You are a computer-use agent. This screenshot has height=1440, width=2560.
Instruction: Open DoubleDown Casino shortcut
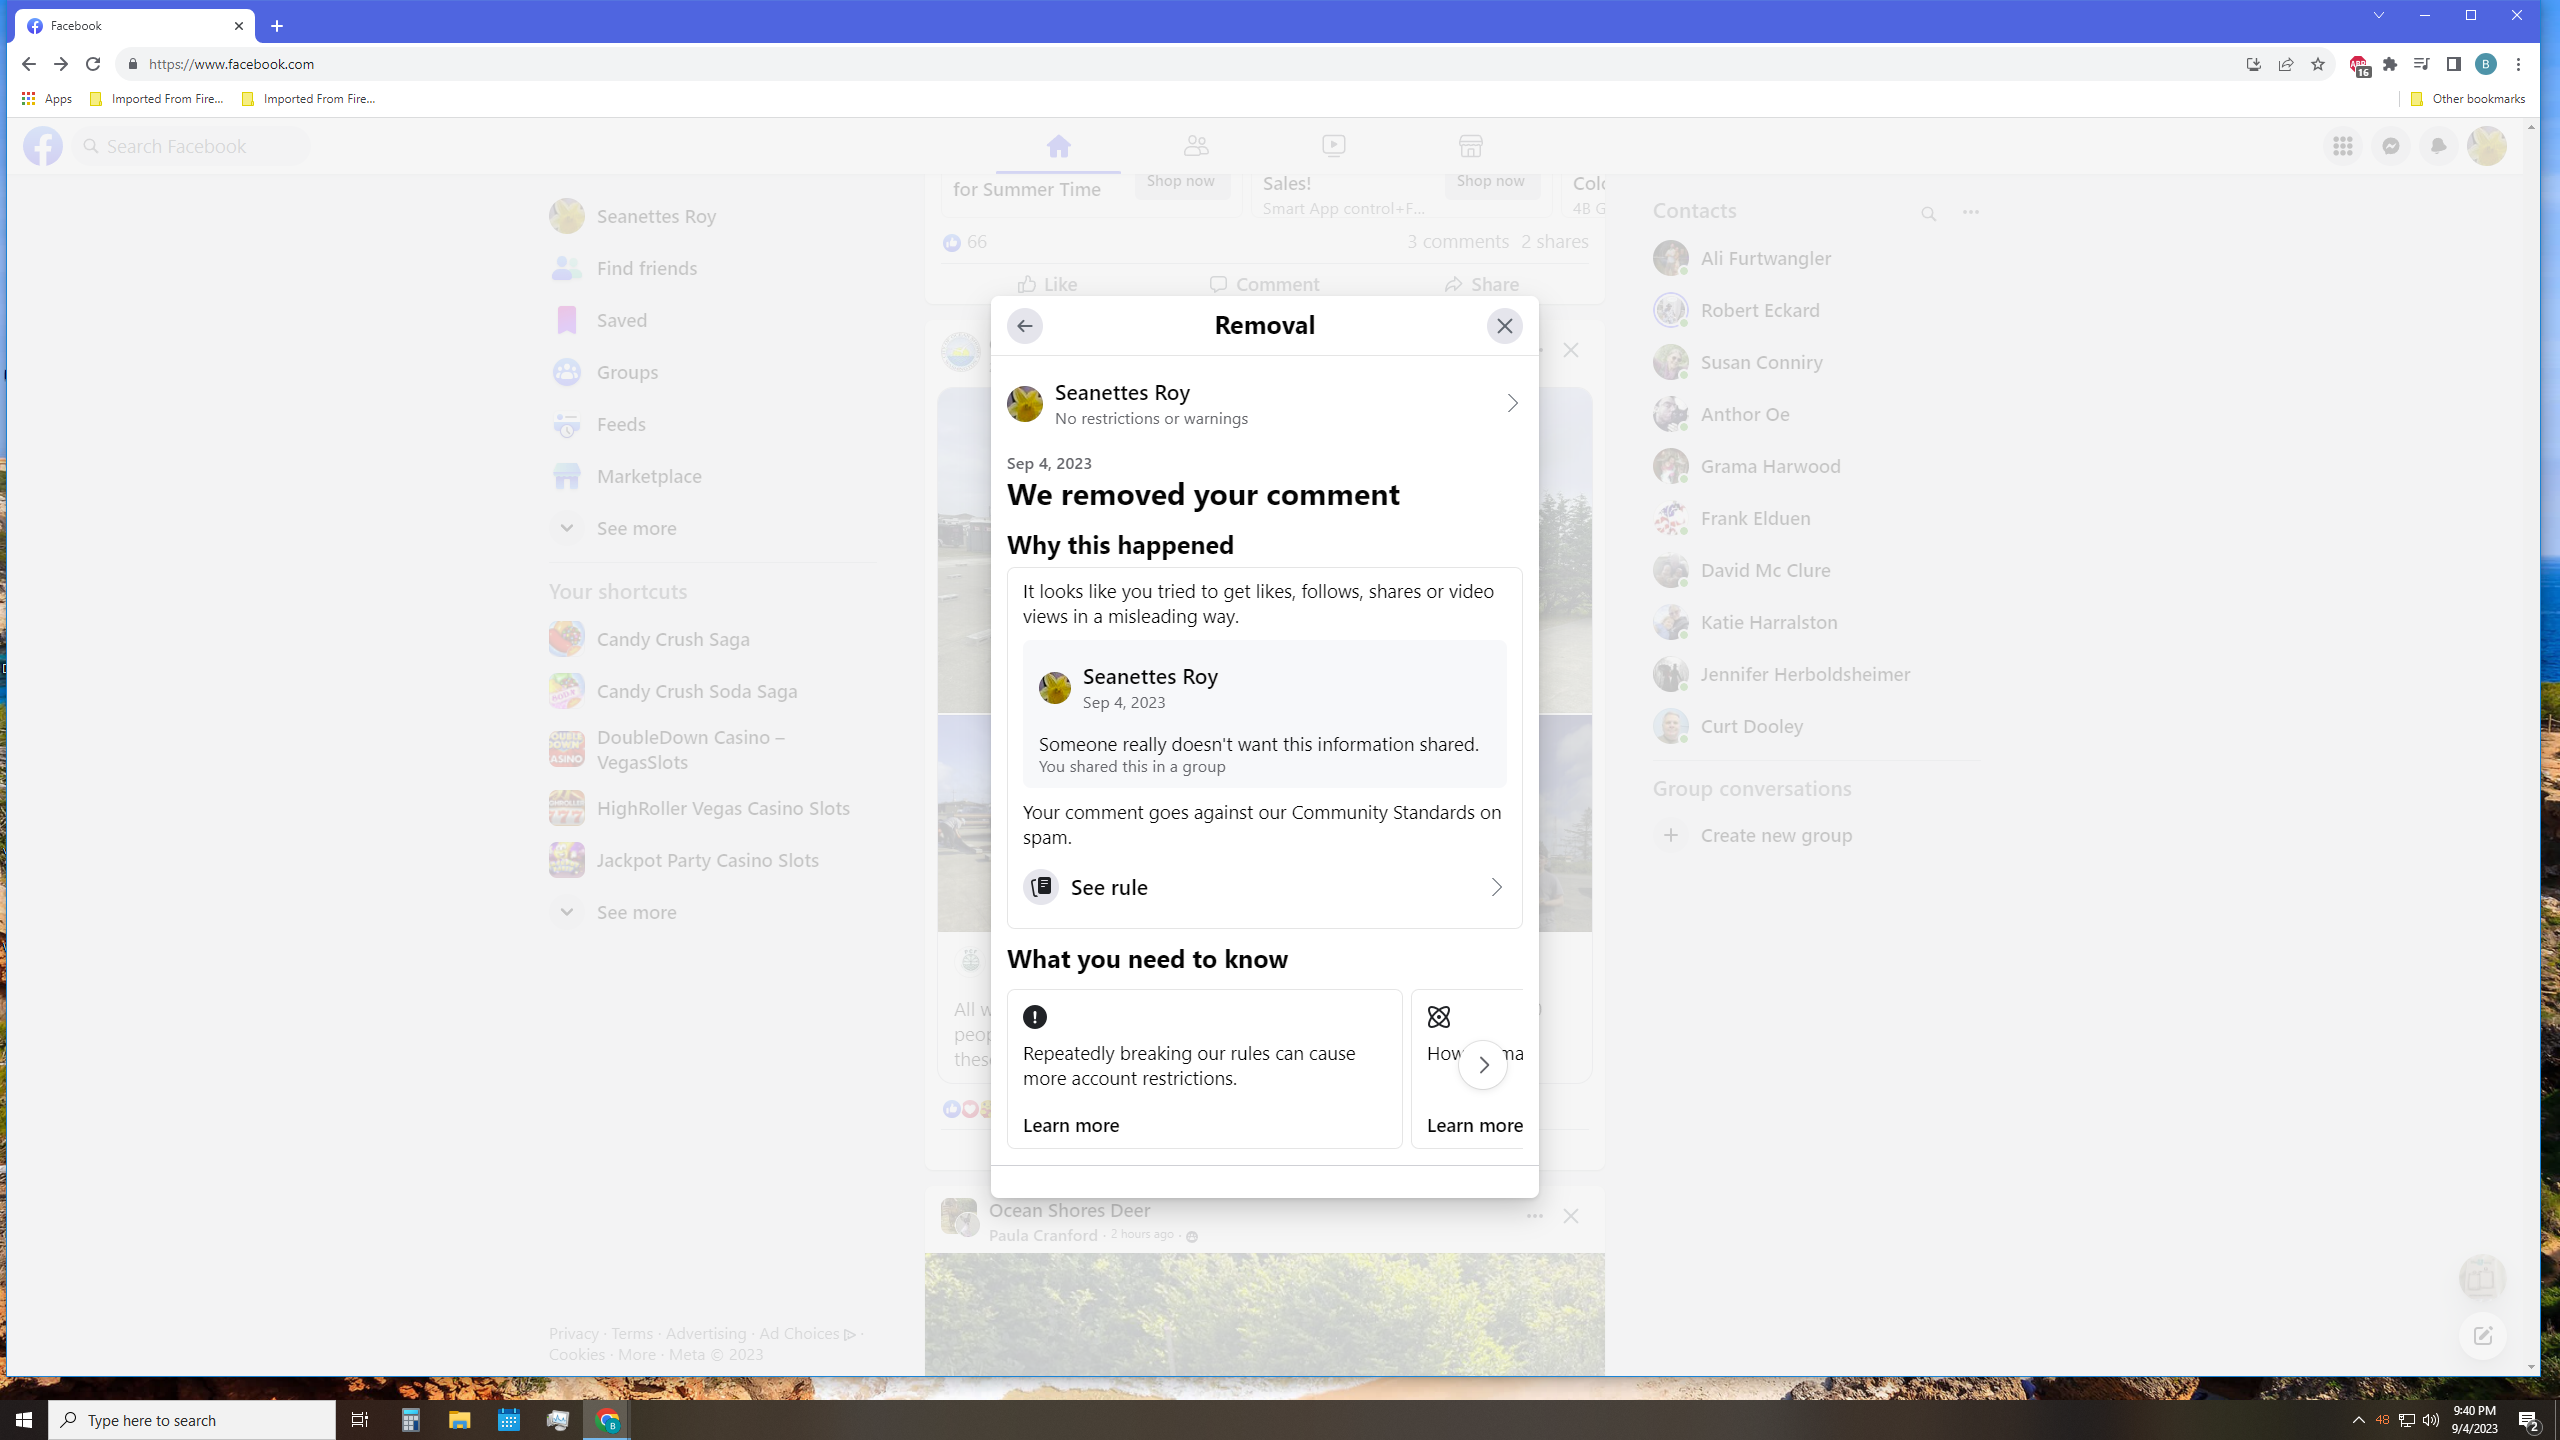712,749
